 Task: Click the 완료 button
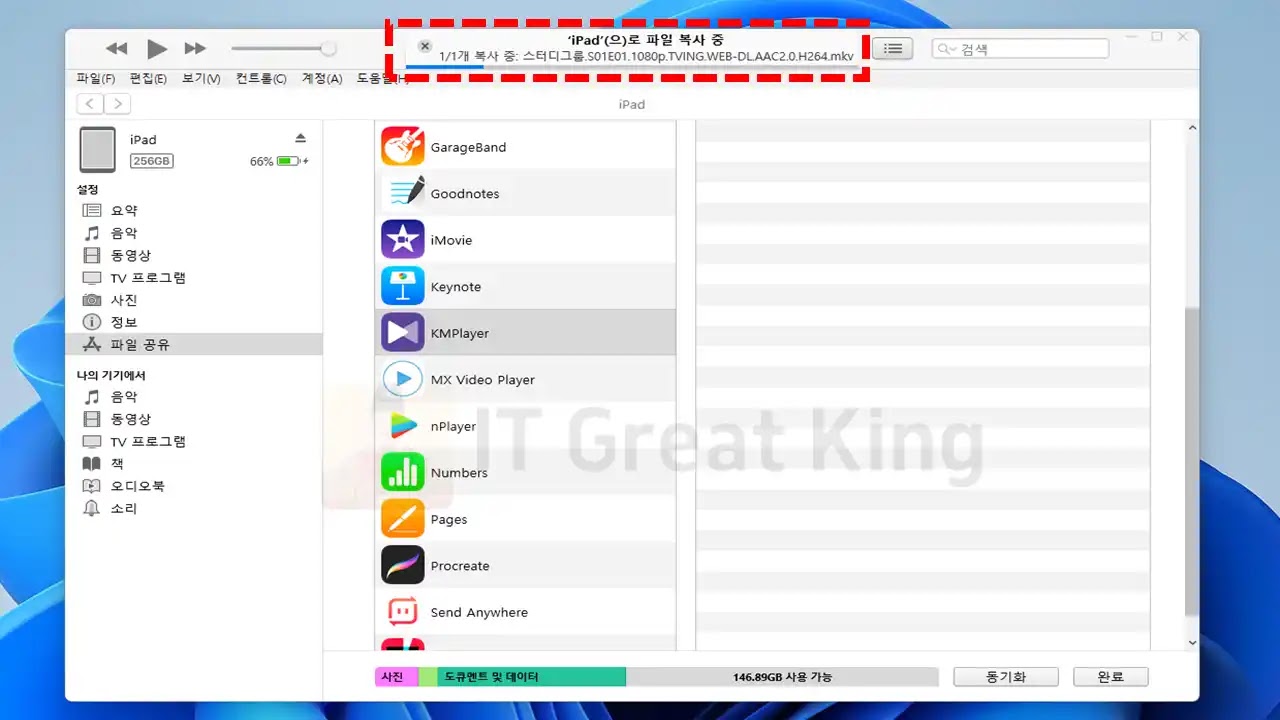(x=1110, y=677)
